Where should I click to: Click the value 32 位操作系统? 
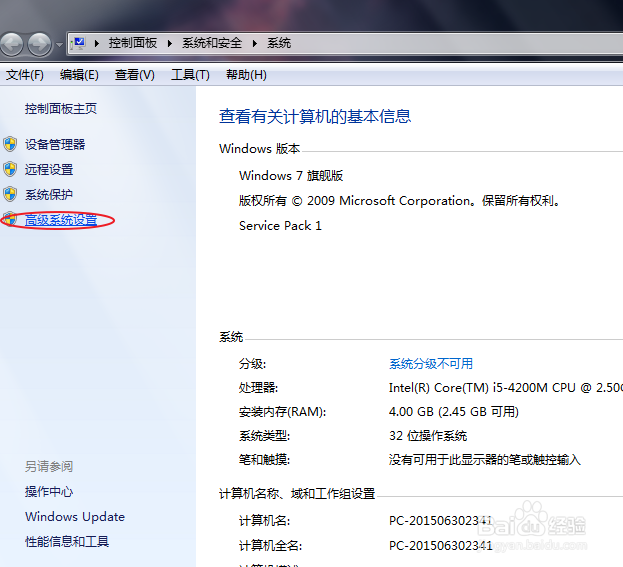[x=428, y=436]
